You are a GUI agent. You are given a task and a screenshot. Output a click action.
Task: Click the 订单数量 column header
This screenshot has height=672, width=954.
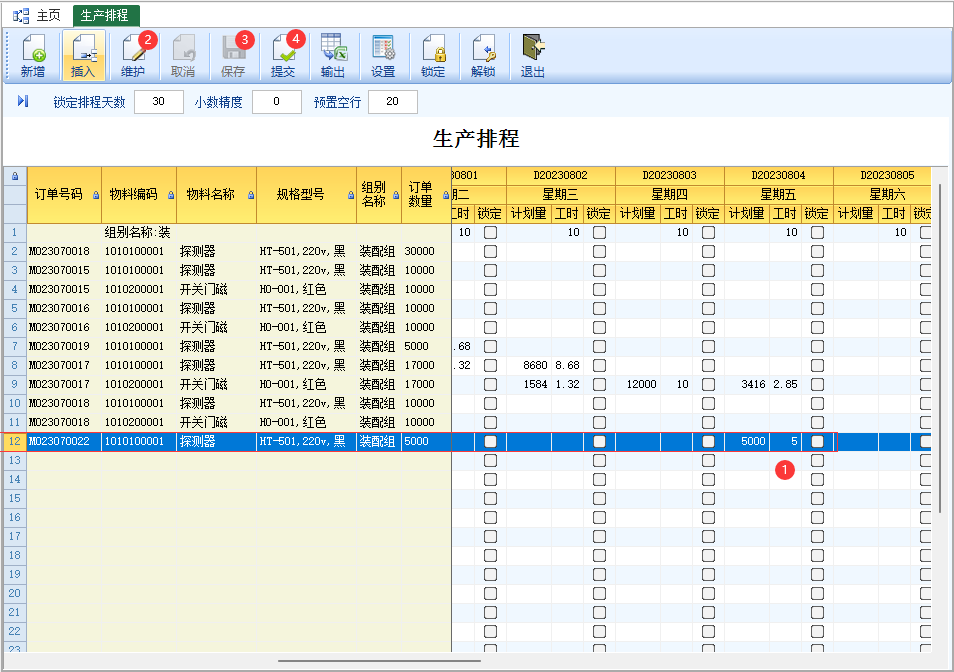pos(426,195)
